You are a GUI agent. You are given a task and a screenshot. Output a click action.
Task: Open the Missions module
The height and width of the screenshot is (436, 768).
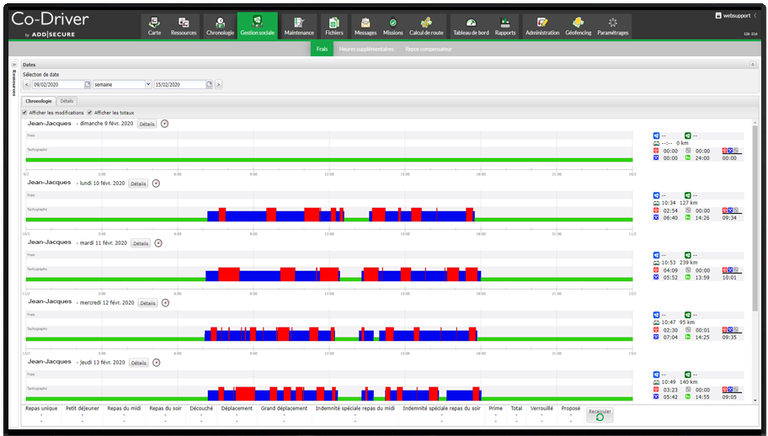pyautogui.click(x=393, y=26)
